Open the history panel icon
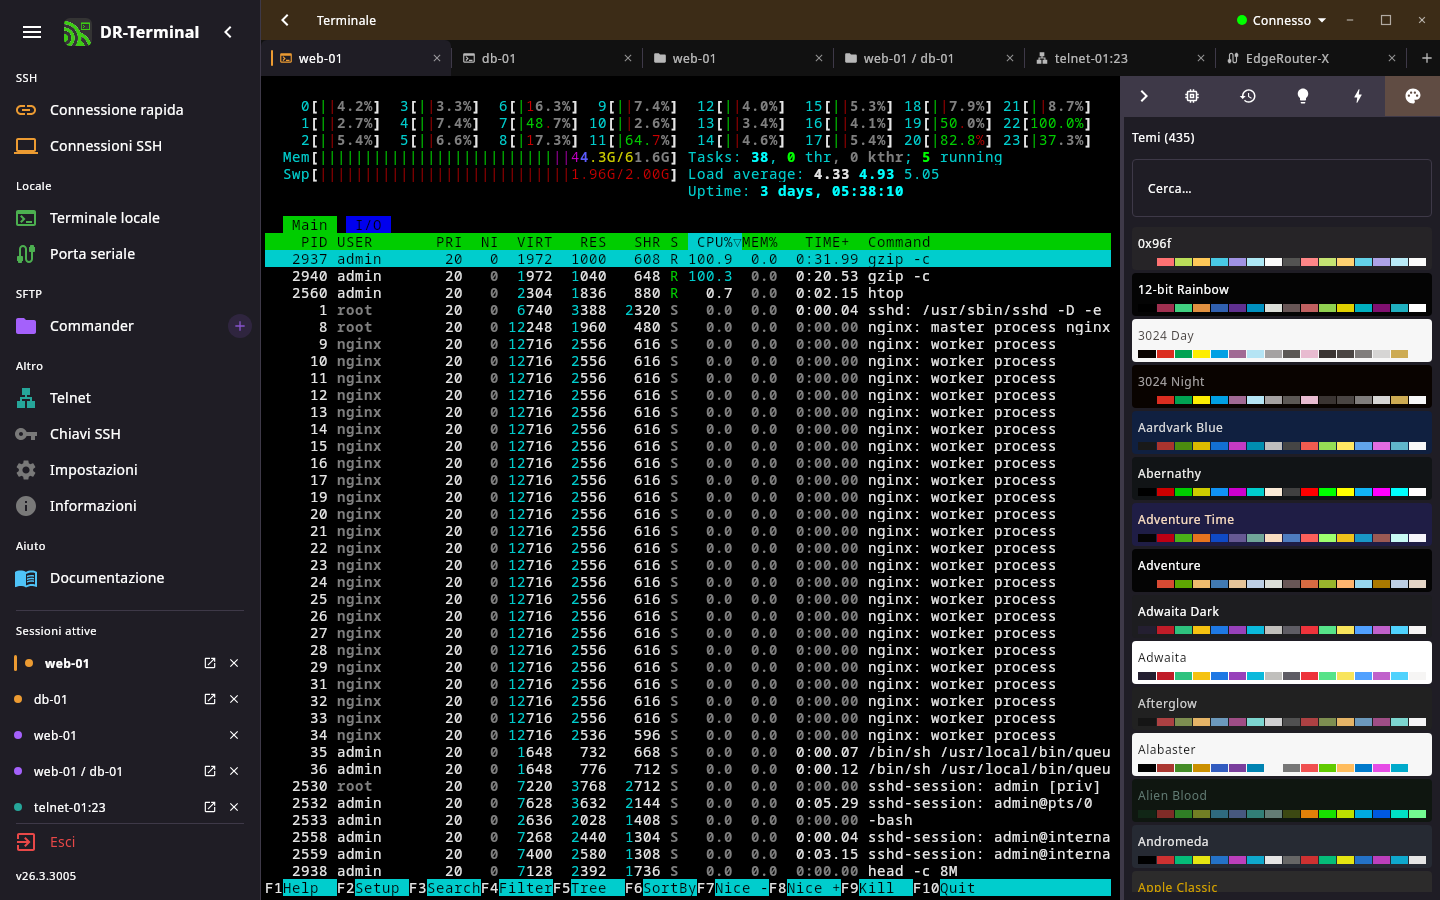1440x900 pixels. click(x=1248, y=96)
